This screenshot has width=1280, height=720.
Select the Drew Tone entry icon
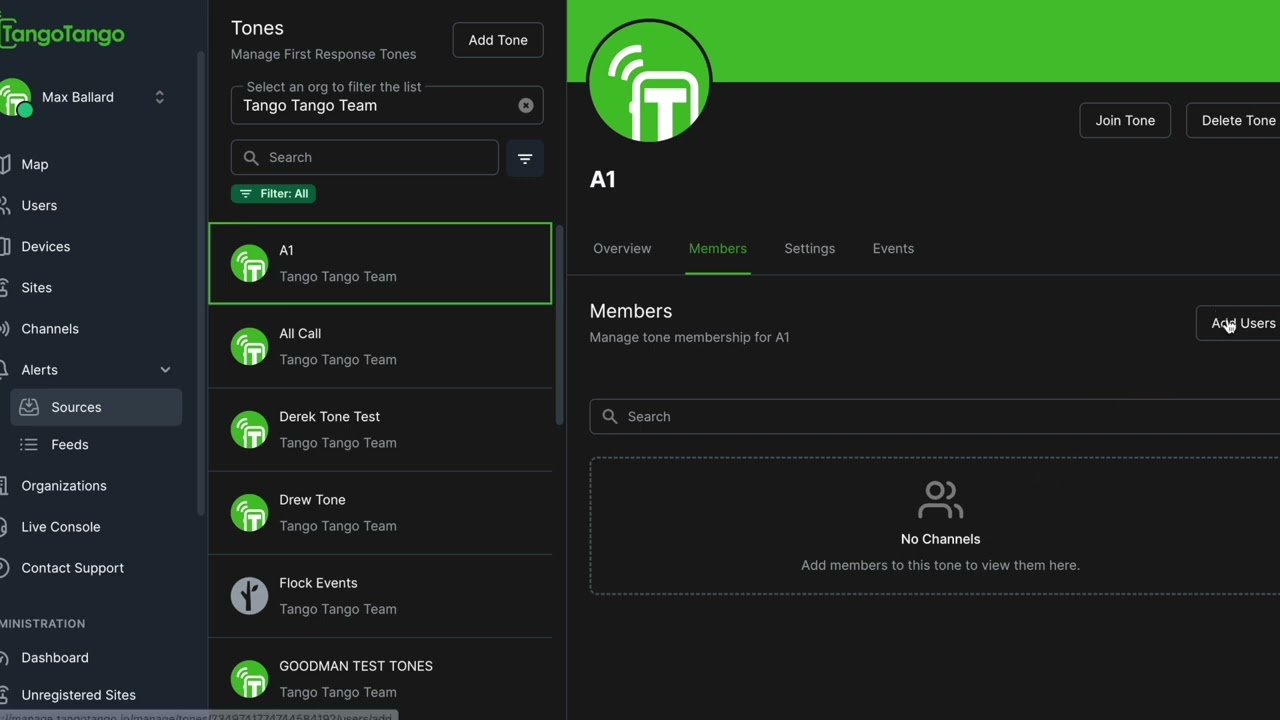tap(250, 513)
